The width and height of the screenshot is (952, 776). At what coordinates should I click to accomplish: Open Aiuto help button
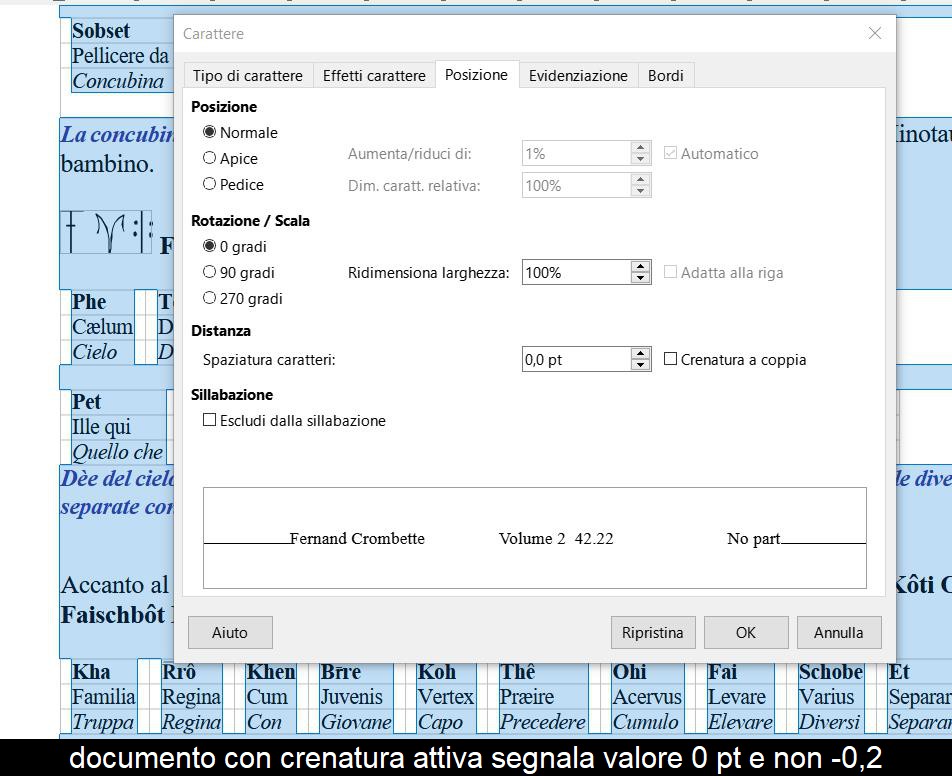pos(230,633)
